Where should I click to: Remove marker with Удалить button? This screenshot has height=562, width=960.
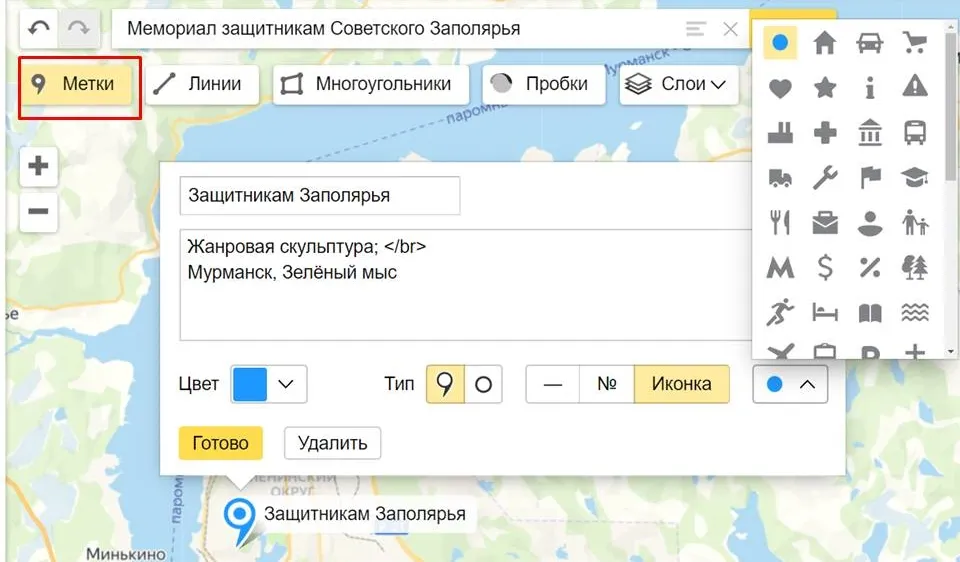point(332,443)
